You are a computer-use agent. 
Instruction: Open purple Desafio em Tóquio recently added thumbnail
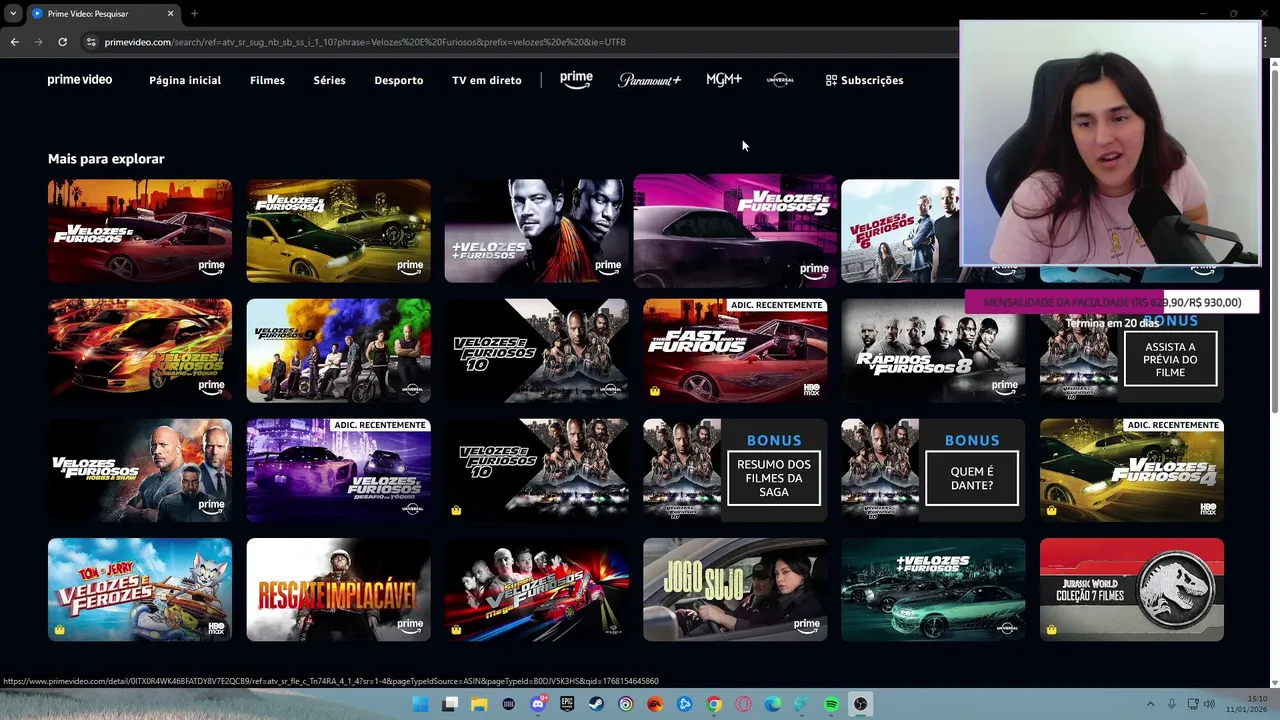tap(339, 470)
